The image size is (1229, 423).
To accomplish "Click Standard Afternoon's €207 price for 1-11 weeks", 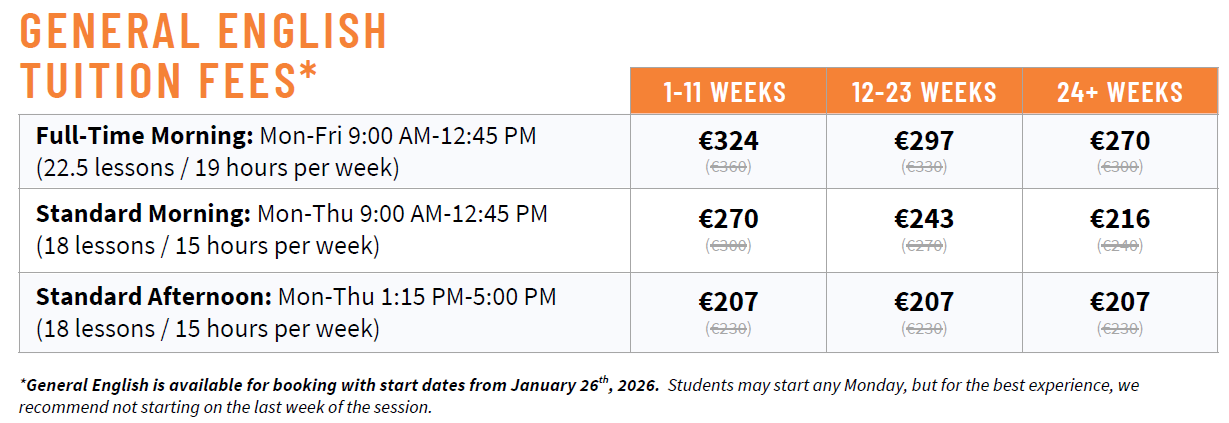I will coord(728,301).
